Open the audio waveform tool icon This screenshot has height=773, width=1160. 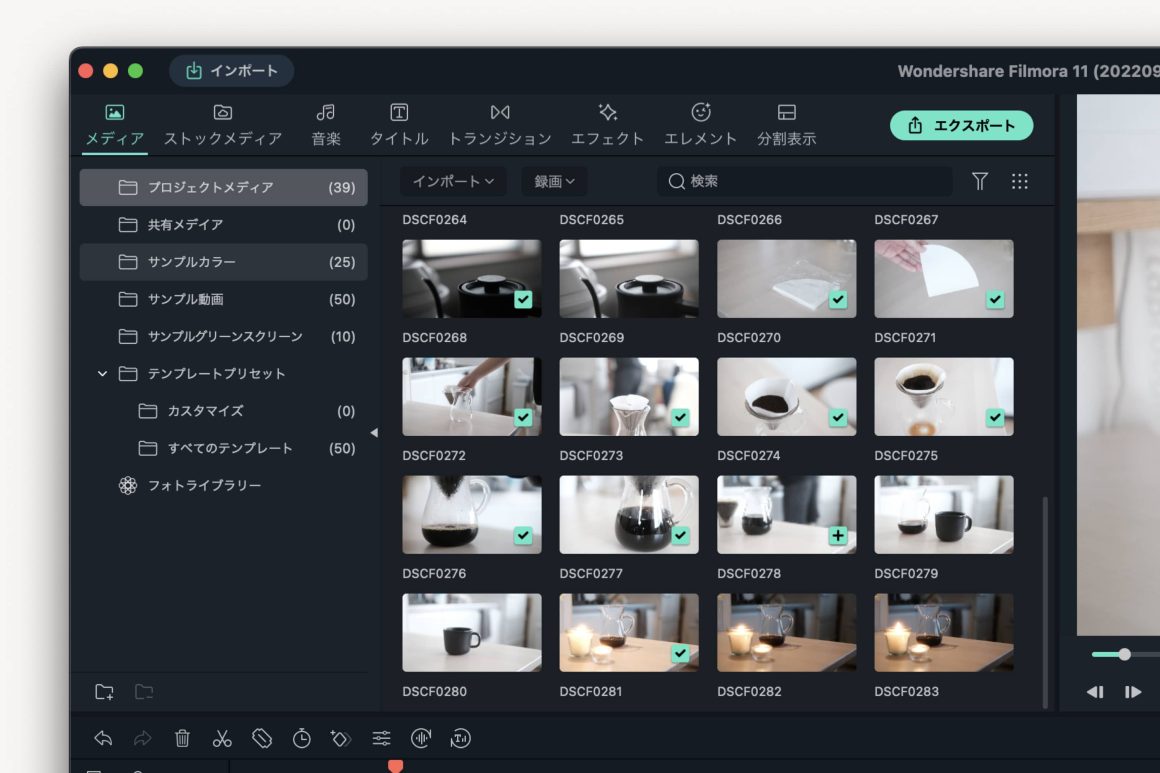[x=421, y=739]
